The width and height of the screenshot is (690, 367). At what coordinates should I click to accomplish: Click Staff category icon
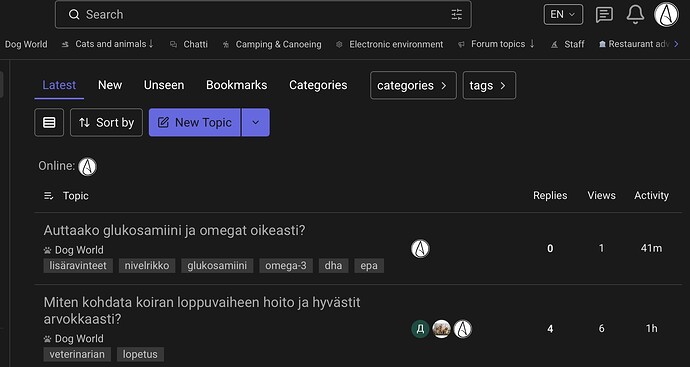tap(554, 44)
